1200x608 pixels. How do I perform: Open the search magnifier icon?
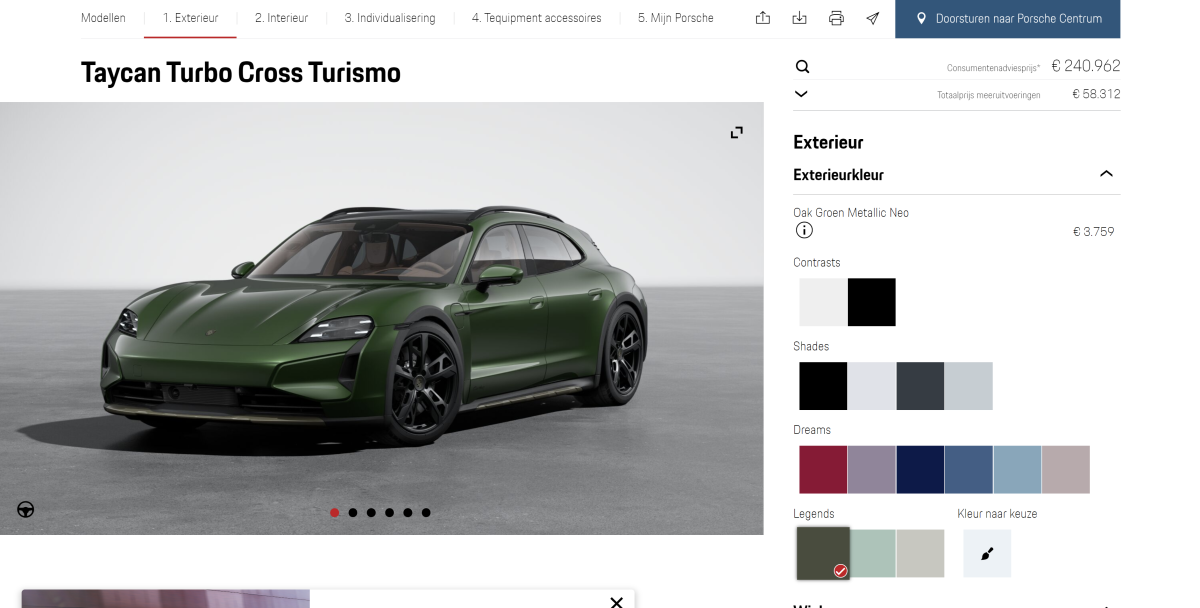(802, 67)
